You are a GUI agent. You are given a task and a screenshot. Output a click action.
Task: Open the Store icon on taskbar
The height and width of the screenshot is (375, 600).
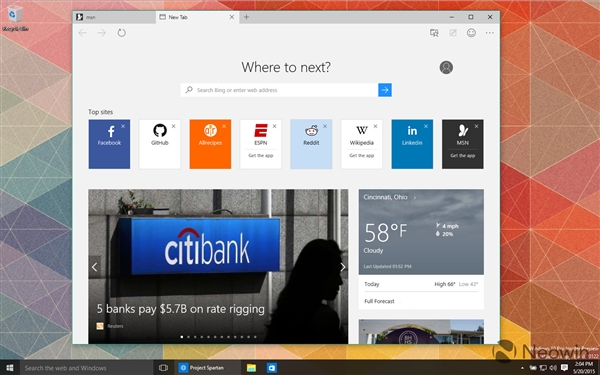(272, 368)
